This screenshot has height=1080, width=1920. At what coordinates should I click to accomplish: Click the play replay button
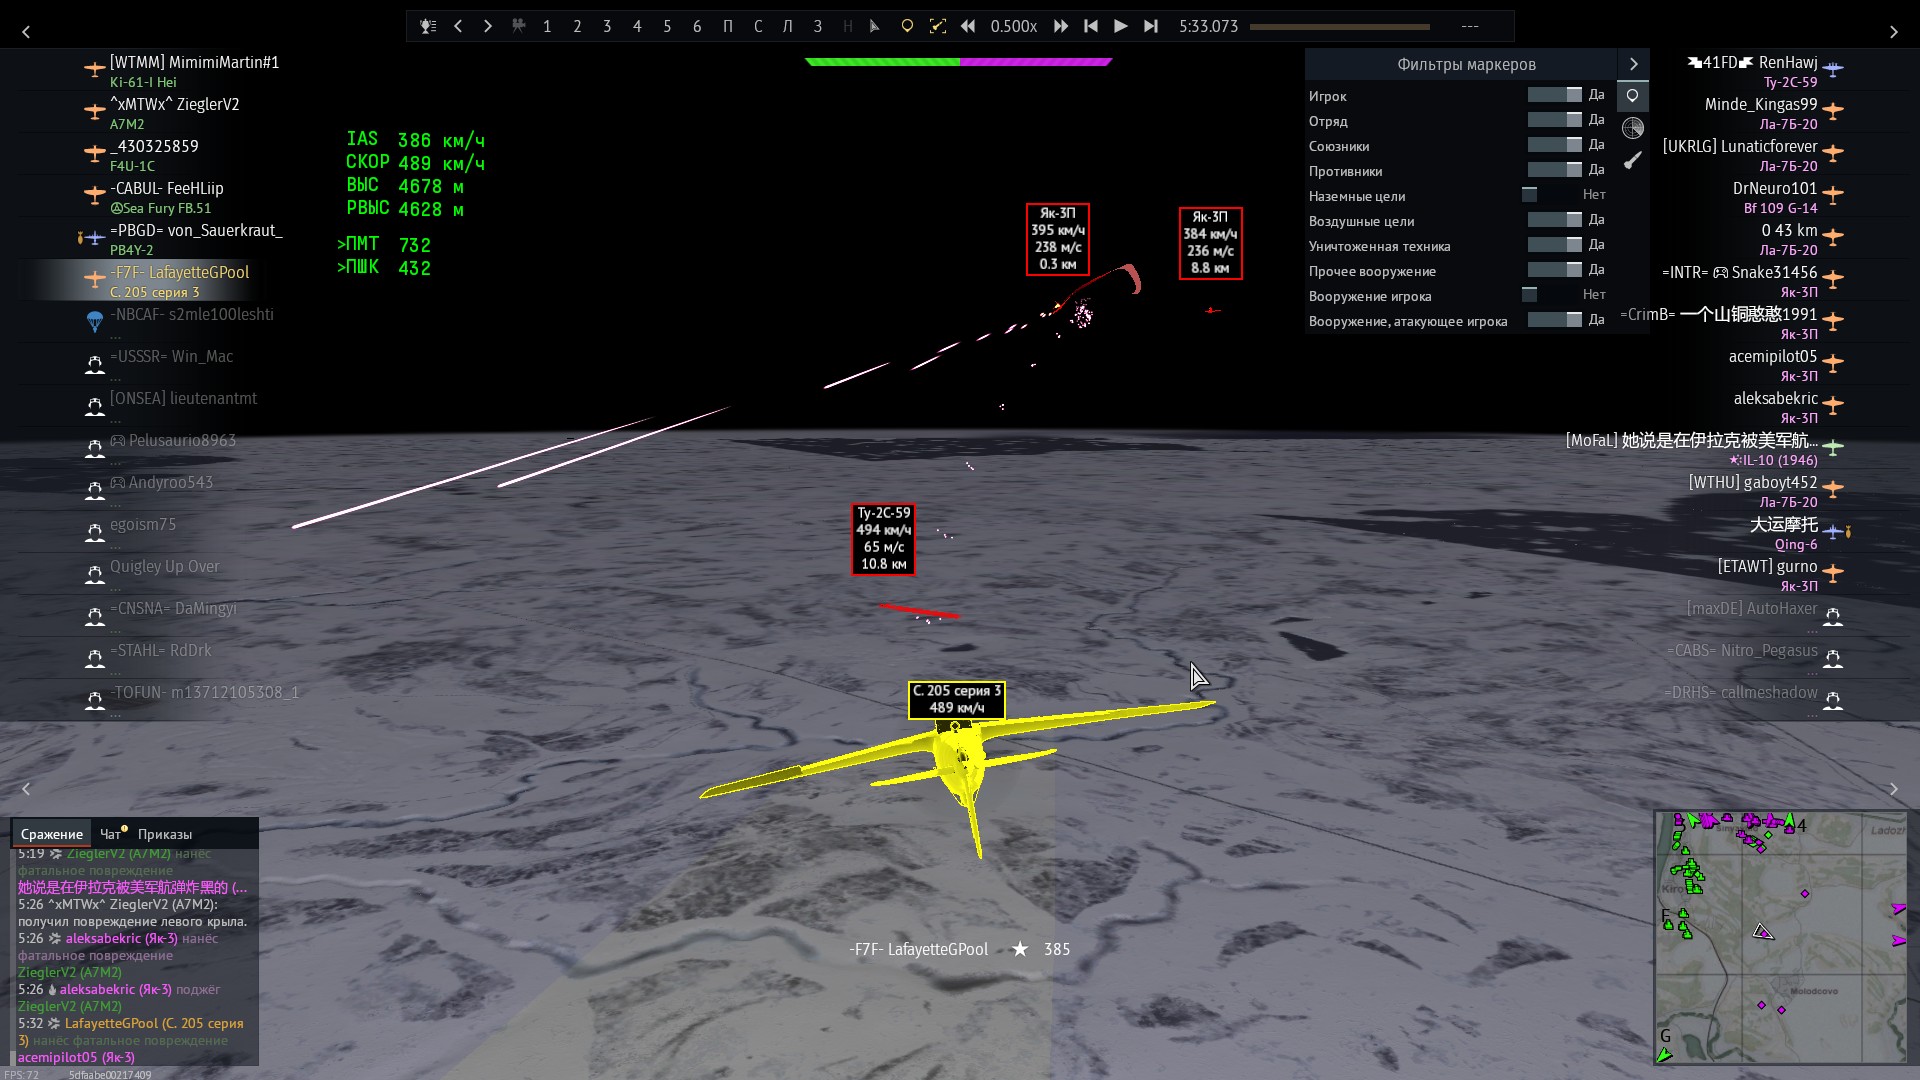tap(1120, 26)
